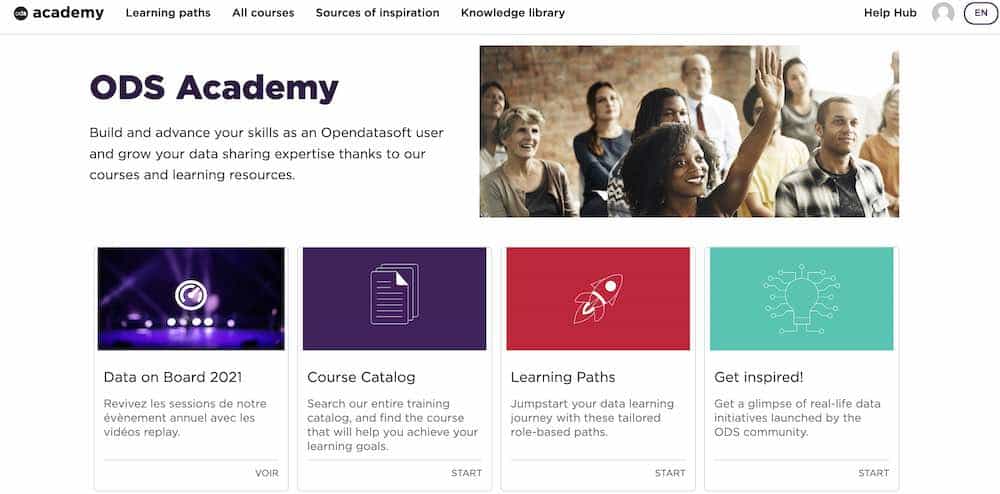Open the Knowledge library
This screenshot has height=494, width=1000.
click(512, 13)
